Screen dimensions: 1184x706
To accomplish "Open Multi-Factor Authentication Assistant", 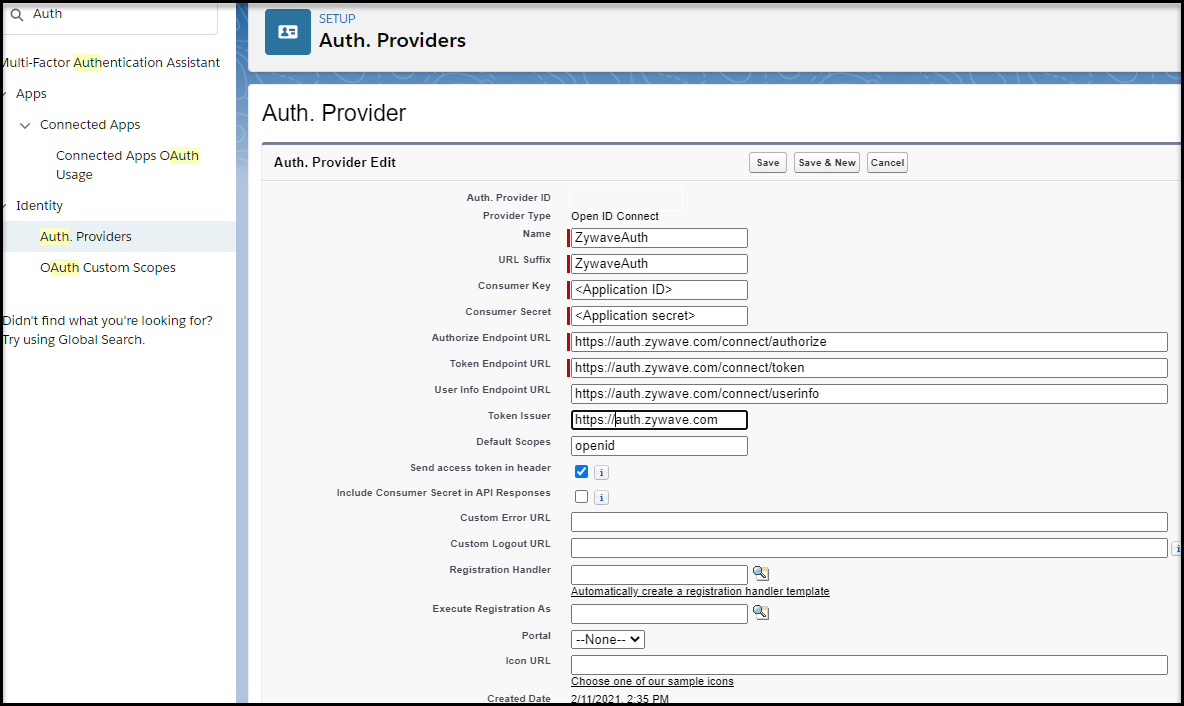I will (111, 63).
